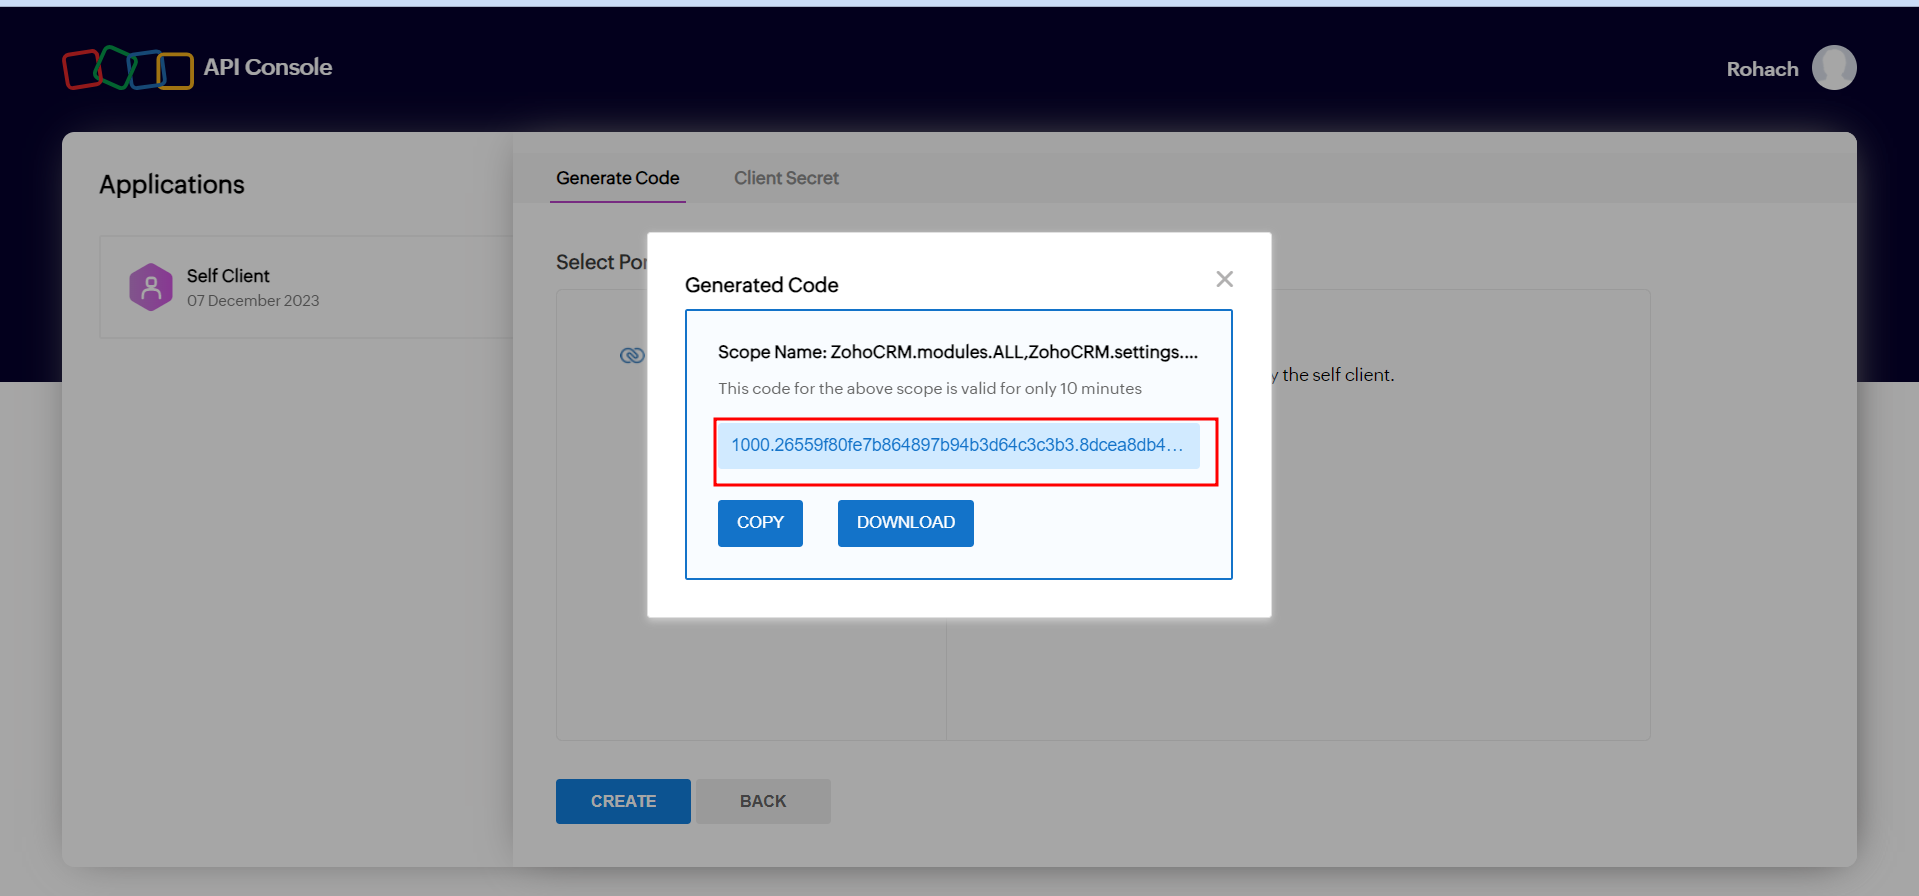1919x896 pixels.
Task: Switch to the Generate Code tab
Action: click(x=618, y=178)
